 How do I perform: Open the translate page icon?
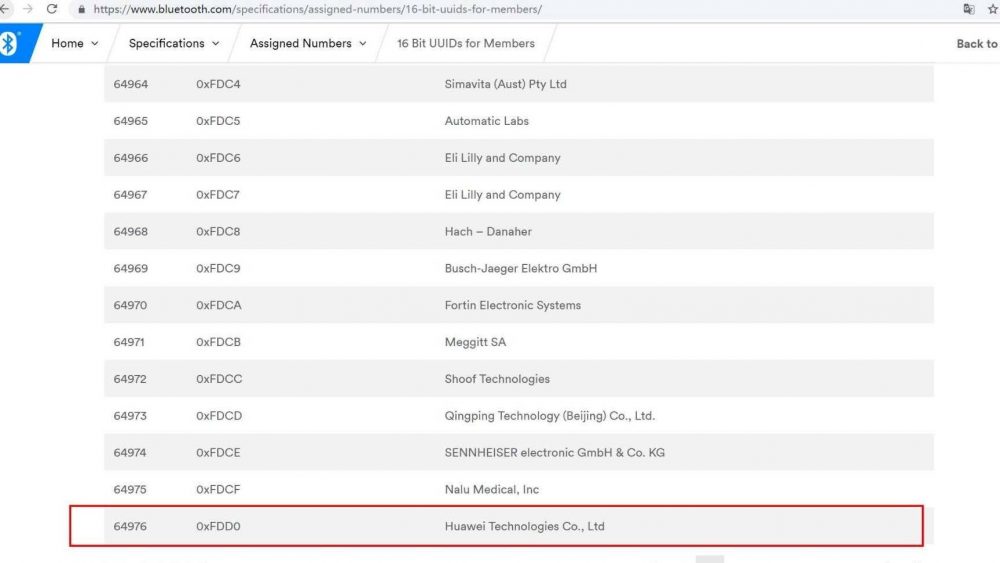[968, 9]
